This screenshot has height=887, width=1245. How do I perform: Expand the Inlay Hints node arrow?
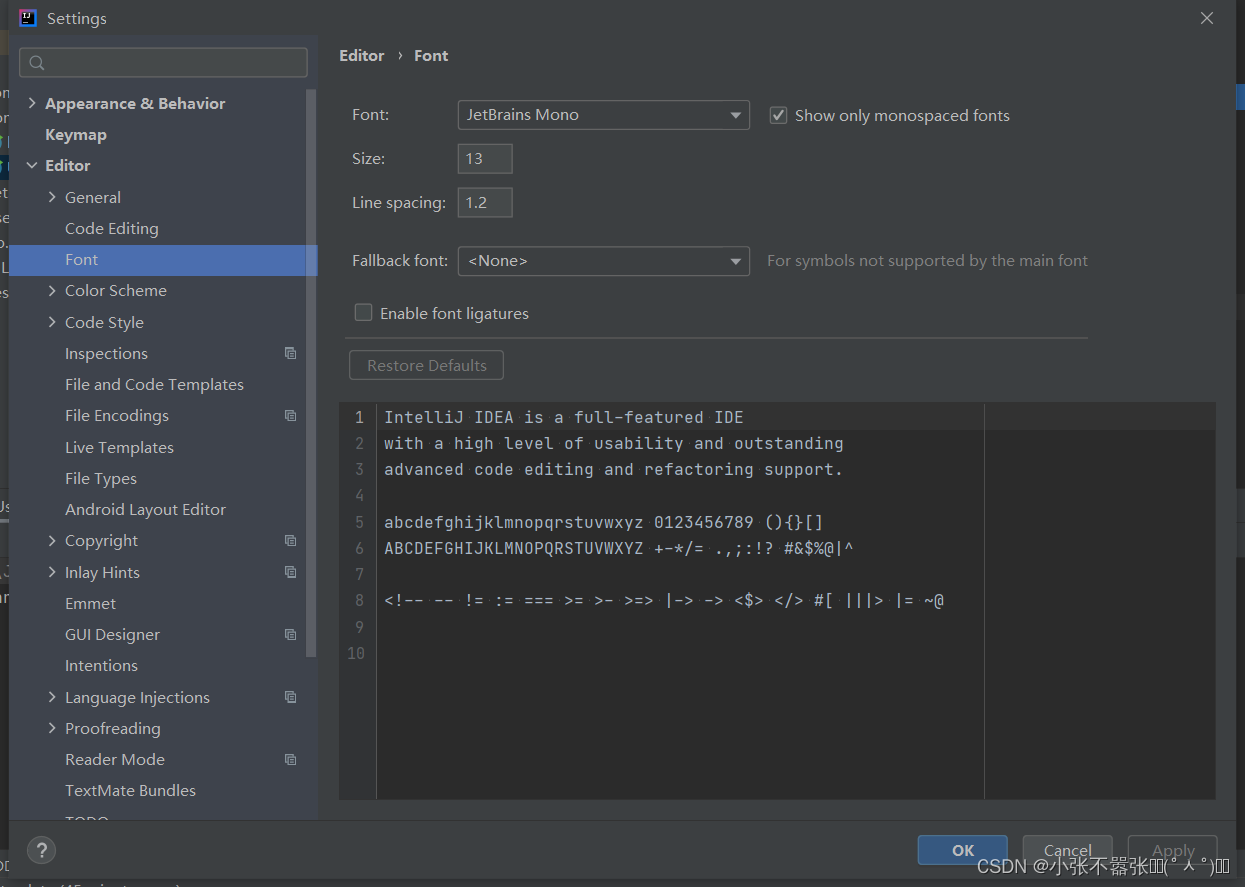(52, 572)
